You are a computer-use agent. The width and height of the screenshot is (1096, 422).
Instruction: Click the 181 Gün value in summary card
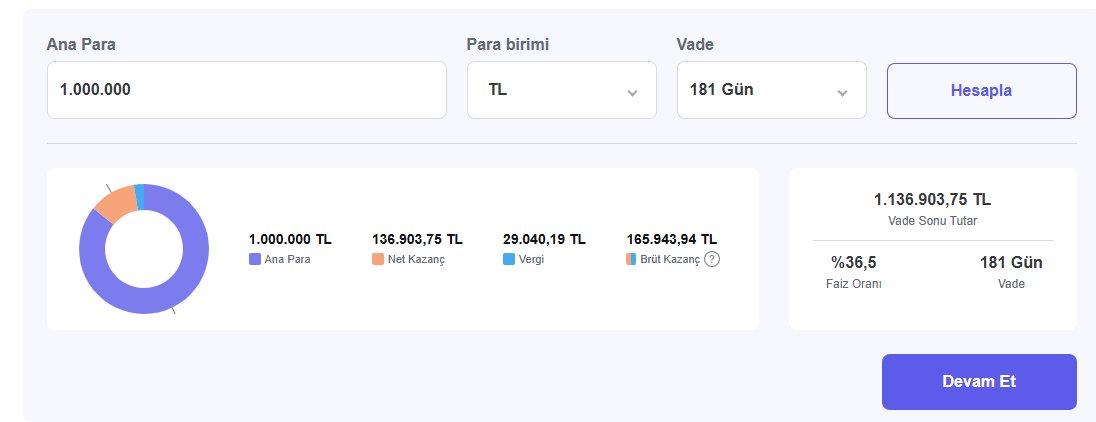click(1011, 263)
